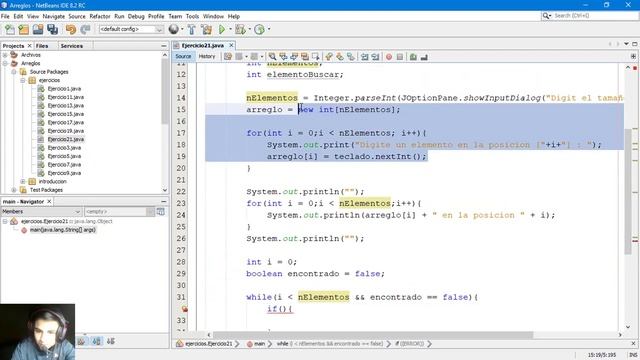Select the Source view button
640x360 pixels.
coord(183,57)
